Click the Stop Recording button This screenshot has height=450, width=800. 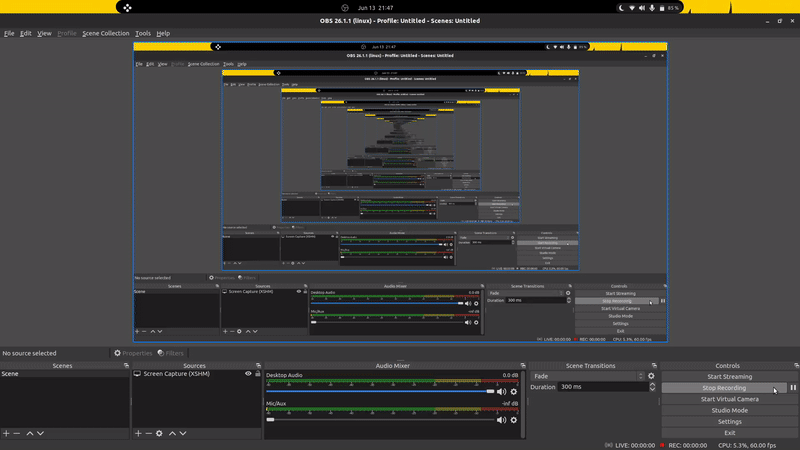[x=724, y=388]
